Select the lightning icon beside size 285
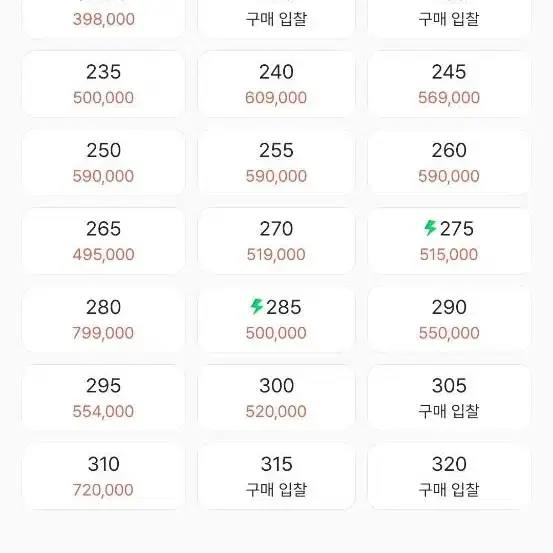 pos(257,306)
